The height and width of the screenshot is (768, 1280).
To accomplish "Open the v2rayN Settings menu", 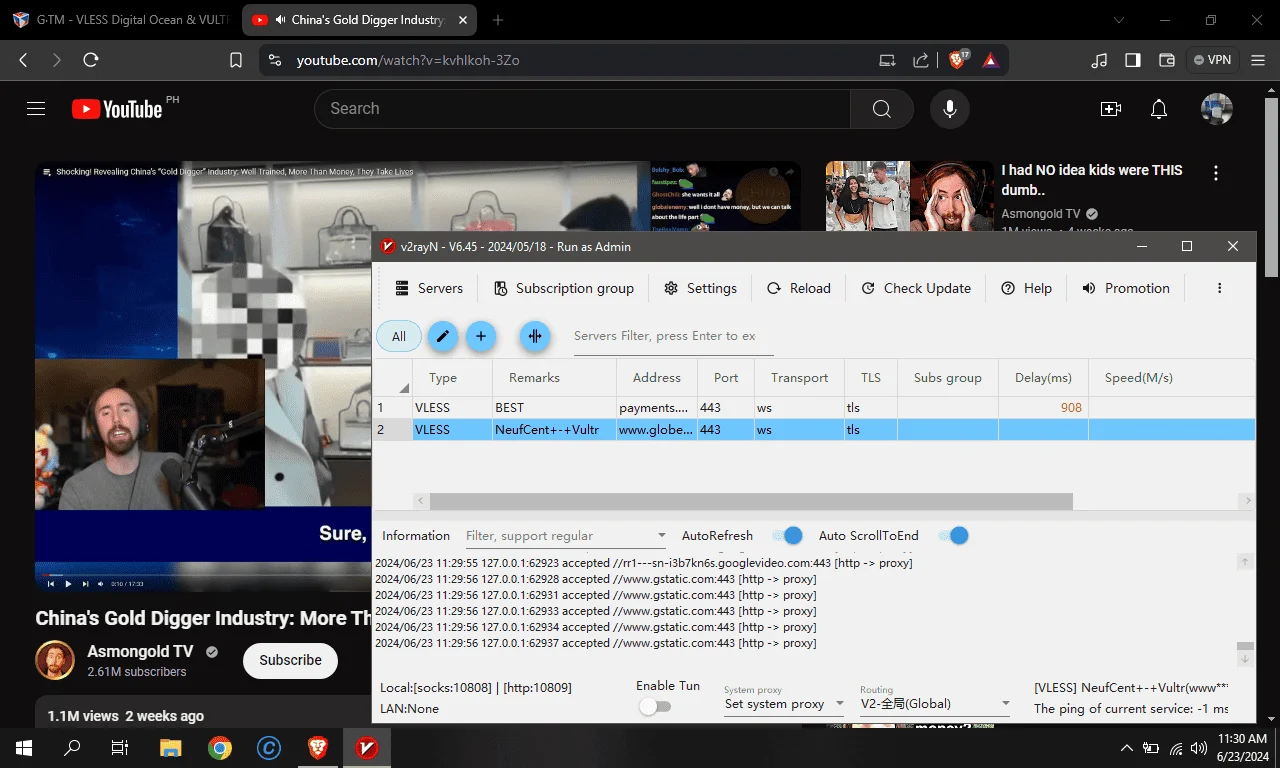I will pos(700,288).
